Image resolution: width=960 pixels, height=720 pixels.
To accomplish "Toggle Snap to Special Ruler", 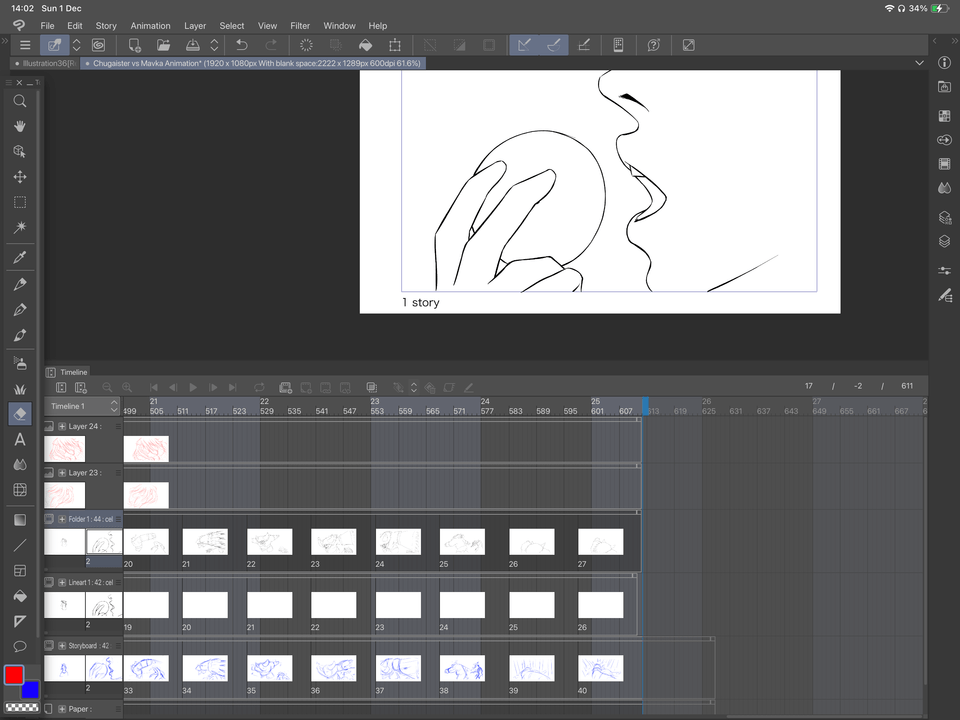I will coord(553,45).
